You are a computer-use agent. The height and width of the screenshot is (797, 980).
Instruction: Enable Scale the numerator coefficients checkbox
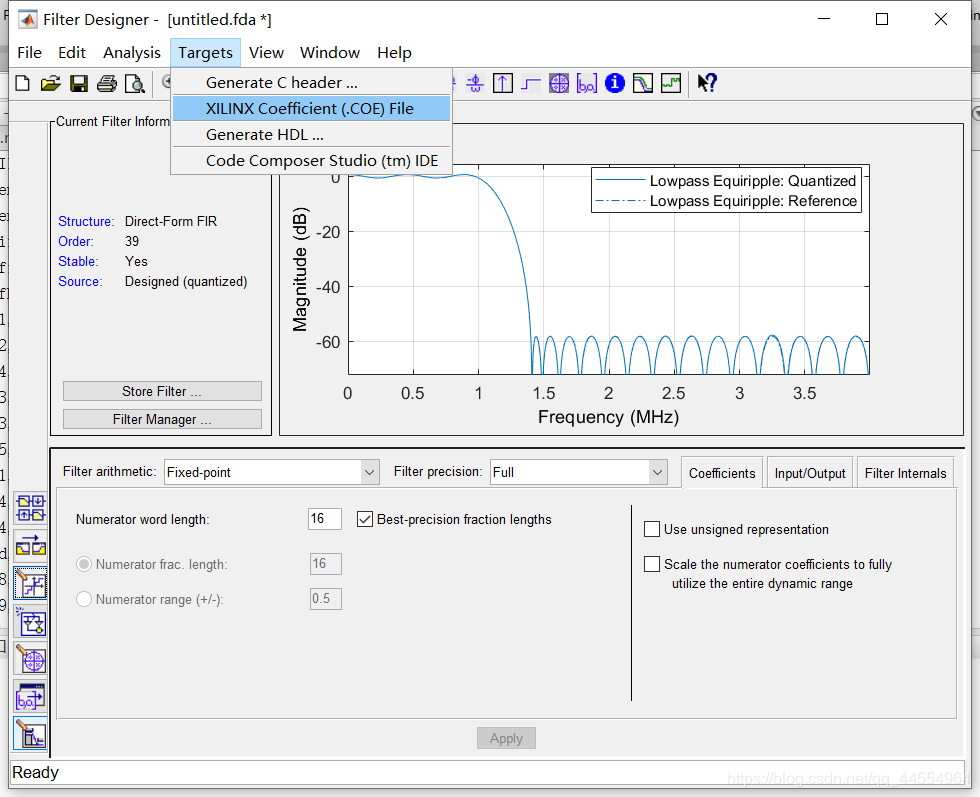[652, 564]
